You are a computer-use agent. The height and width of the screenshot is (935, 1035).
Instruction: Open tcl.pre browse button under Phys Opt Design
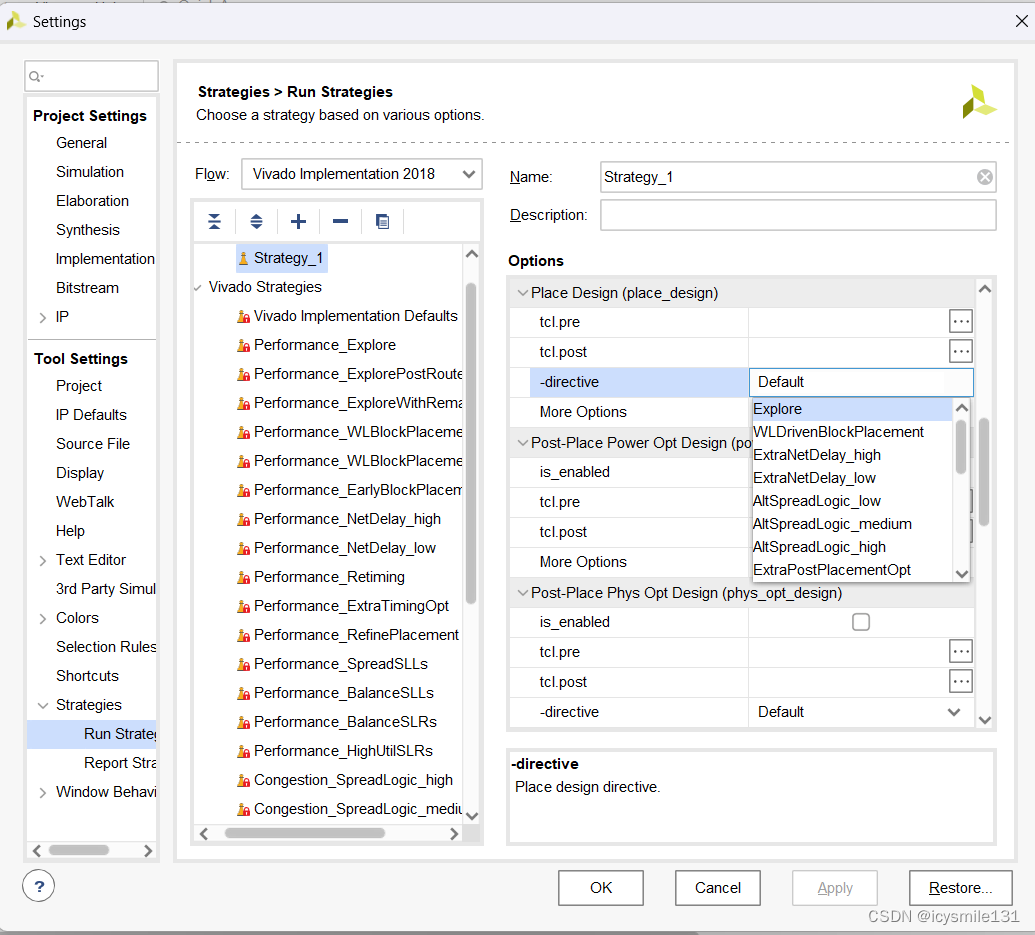(x=960, y=652)
